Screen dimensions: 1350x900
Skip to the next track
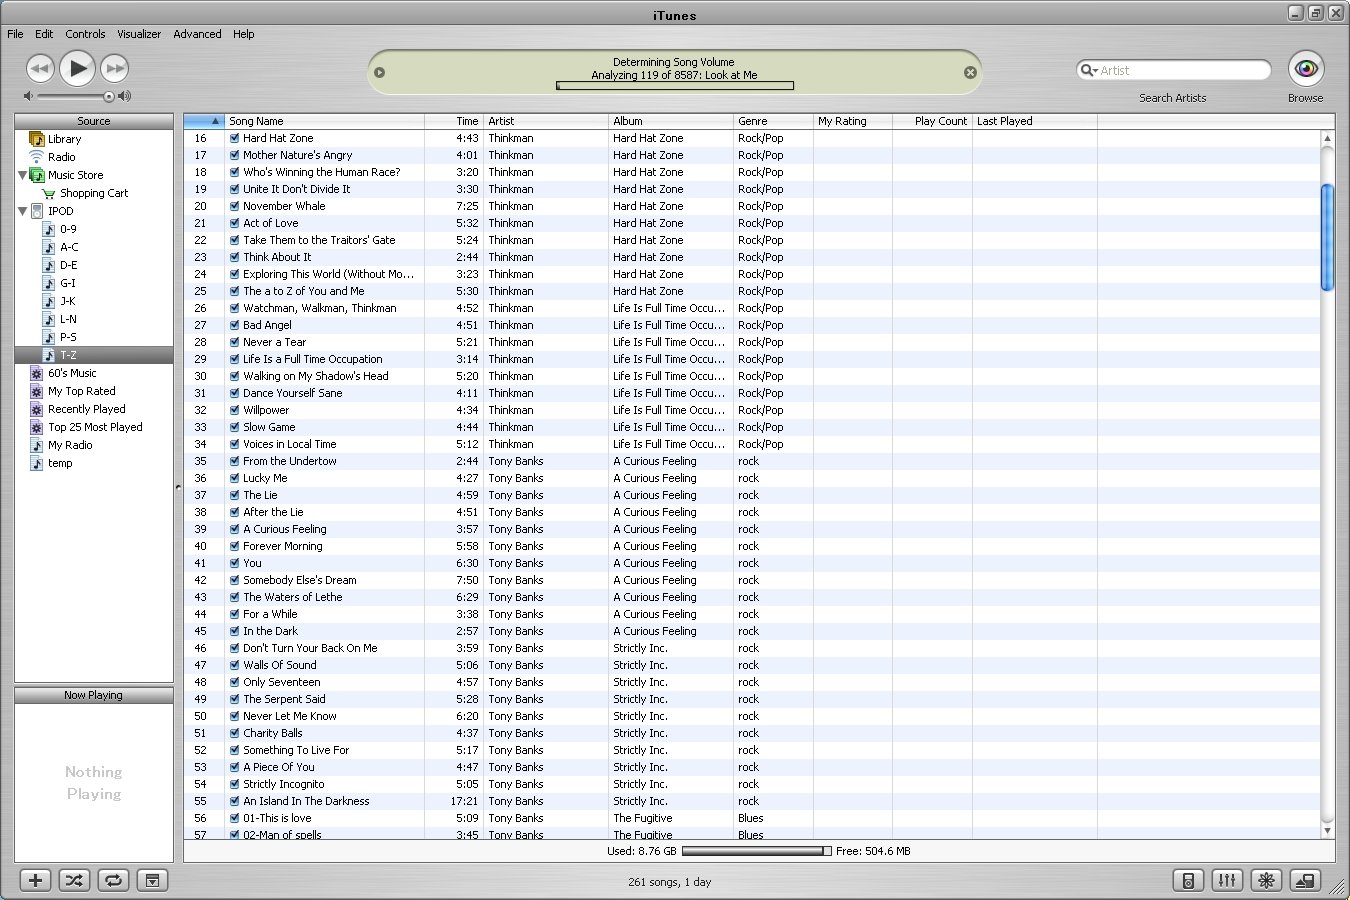click(x=115, y=68)
